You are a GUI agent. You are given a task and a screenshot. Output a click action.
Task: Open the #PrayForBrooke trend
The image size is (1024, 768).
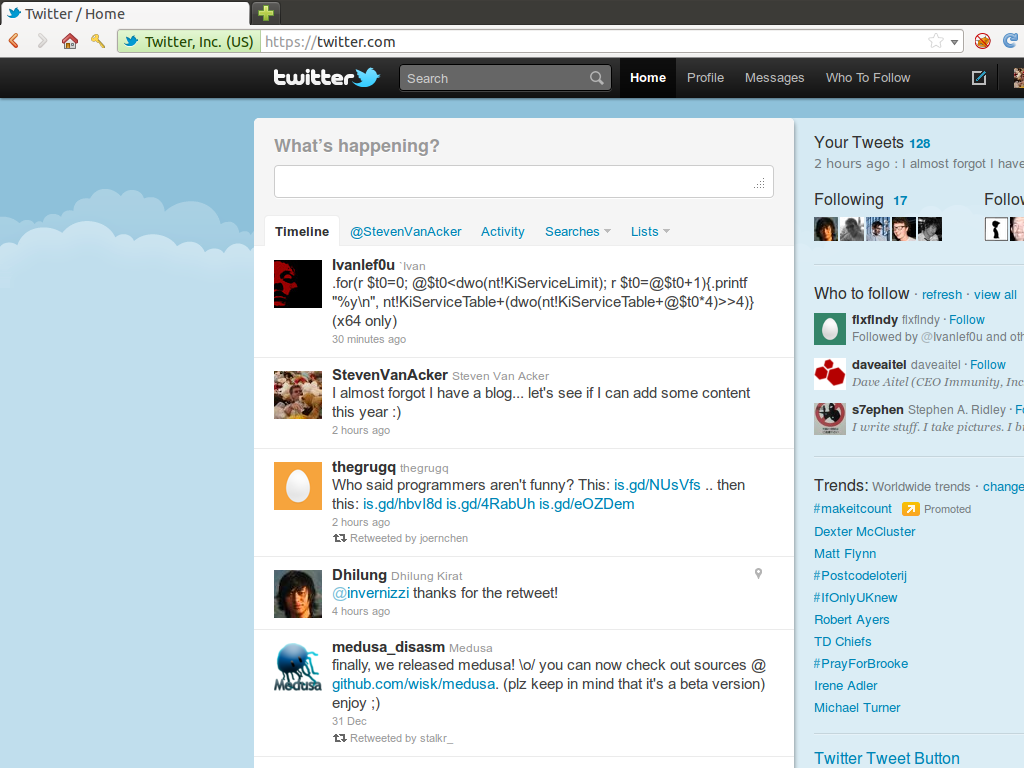pyautogui.click(x=861, y=664)
